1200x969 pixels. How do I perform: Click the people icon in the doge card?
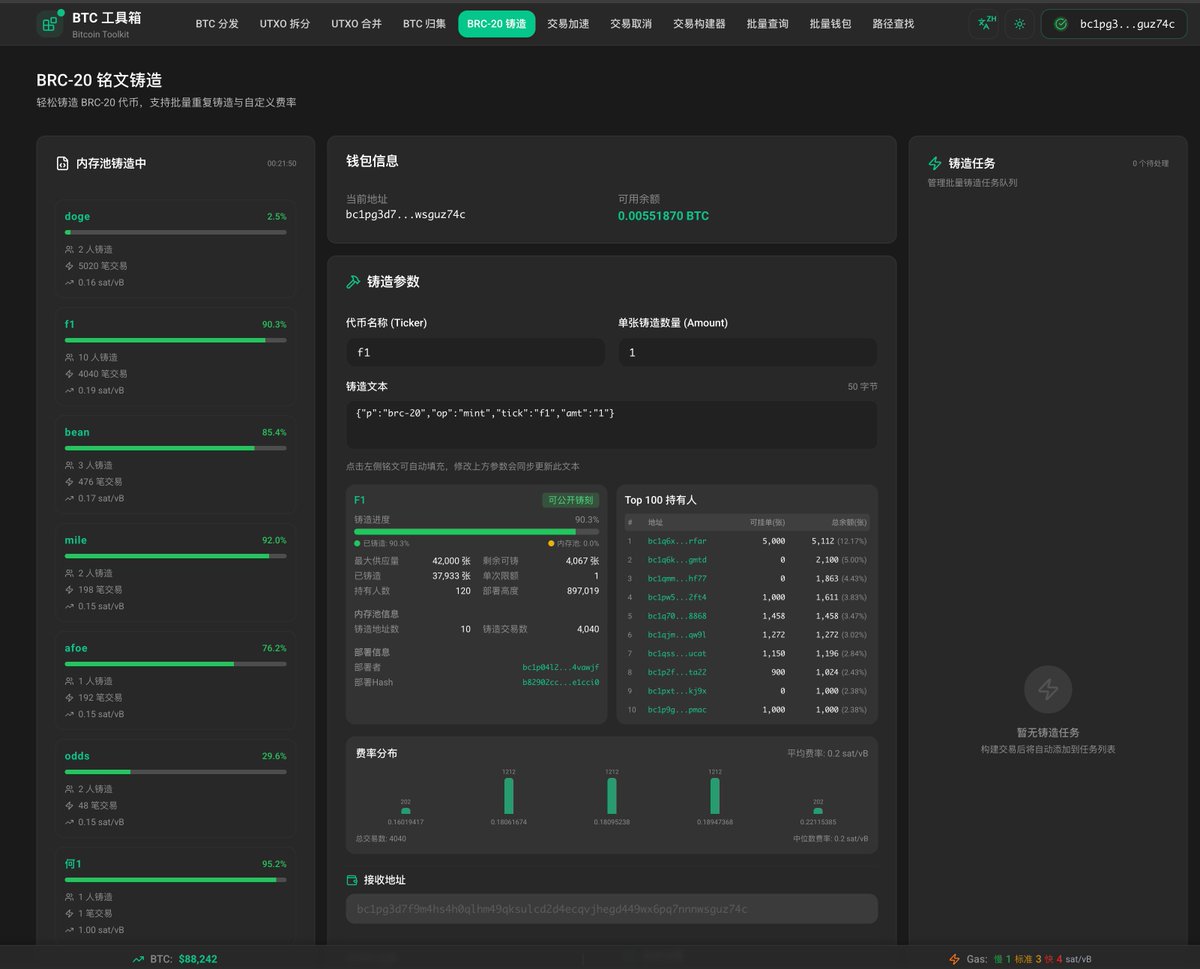(x=69, y=249)
